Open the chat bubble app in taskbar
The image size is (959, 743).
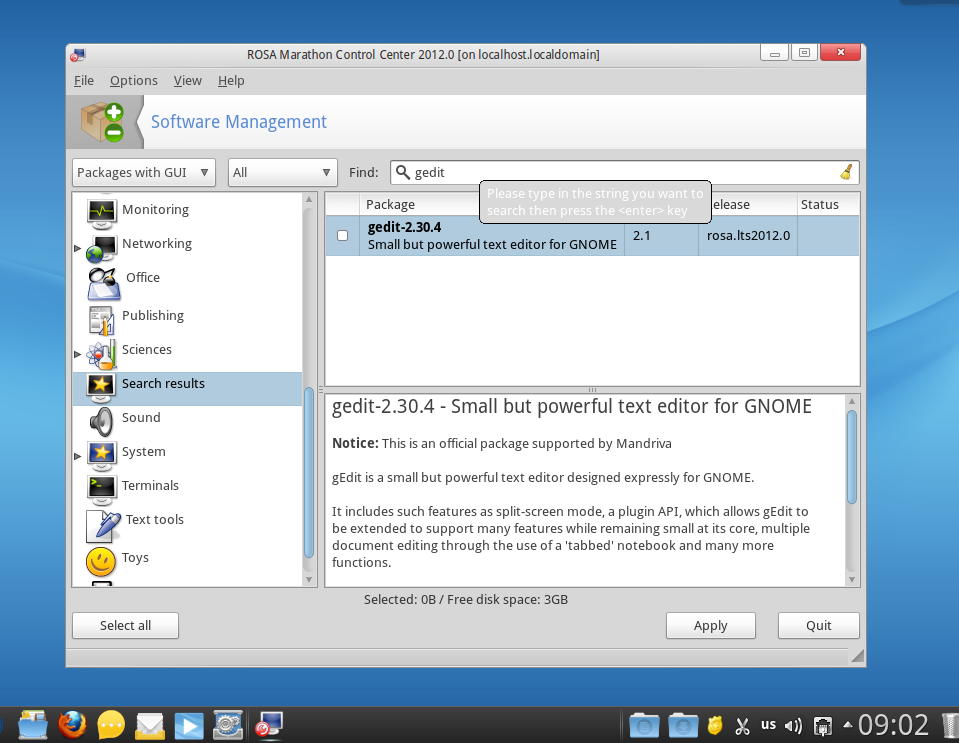[x=111, y=725]
